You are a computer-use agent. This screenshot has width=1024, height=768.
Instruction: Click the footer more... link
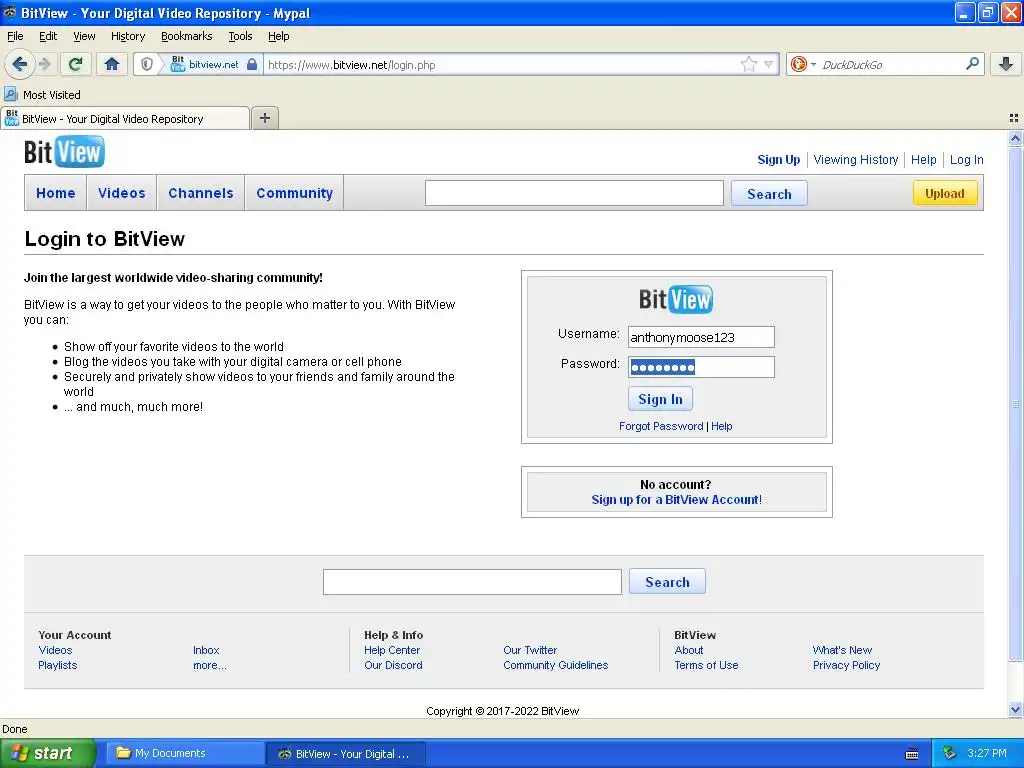(x=210, y=665)
